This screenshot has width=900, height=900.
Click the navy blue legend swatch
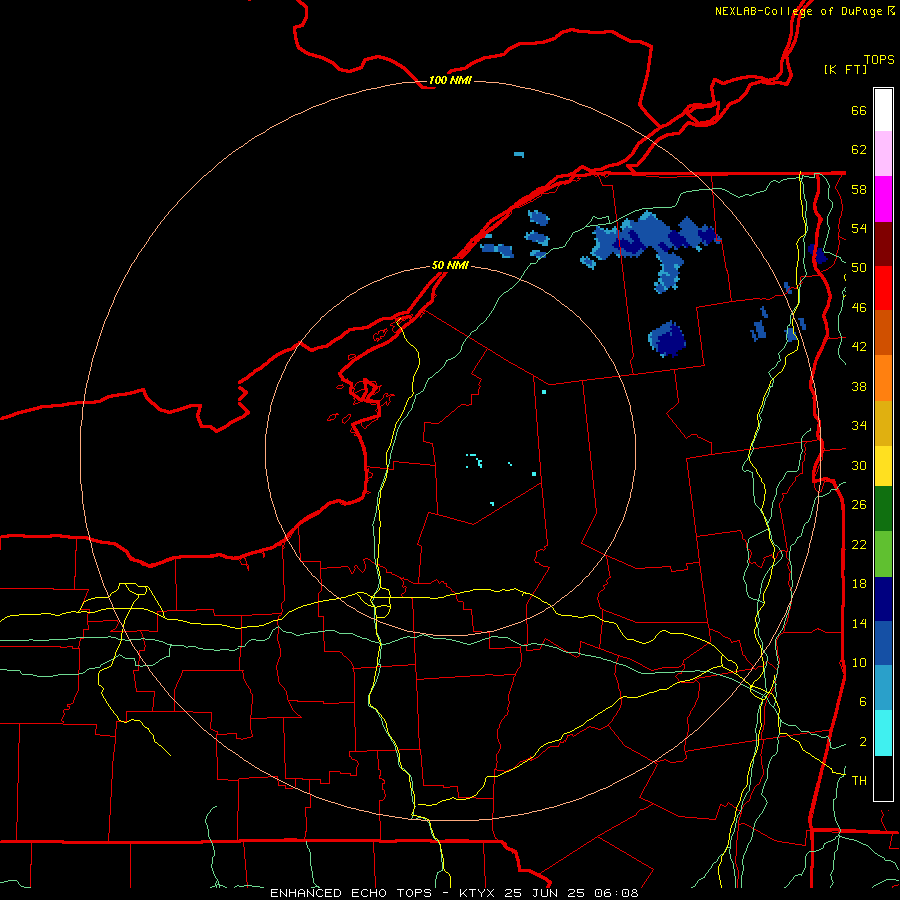click(x=883, y=599)
